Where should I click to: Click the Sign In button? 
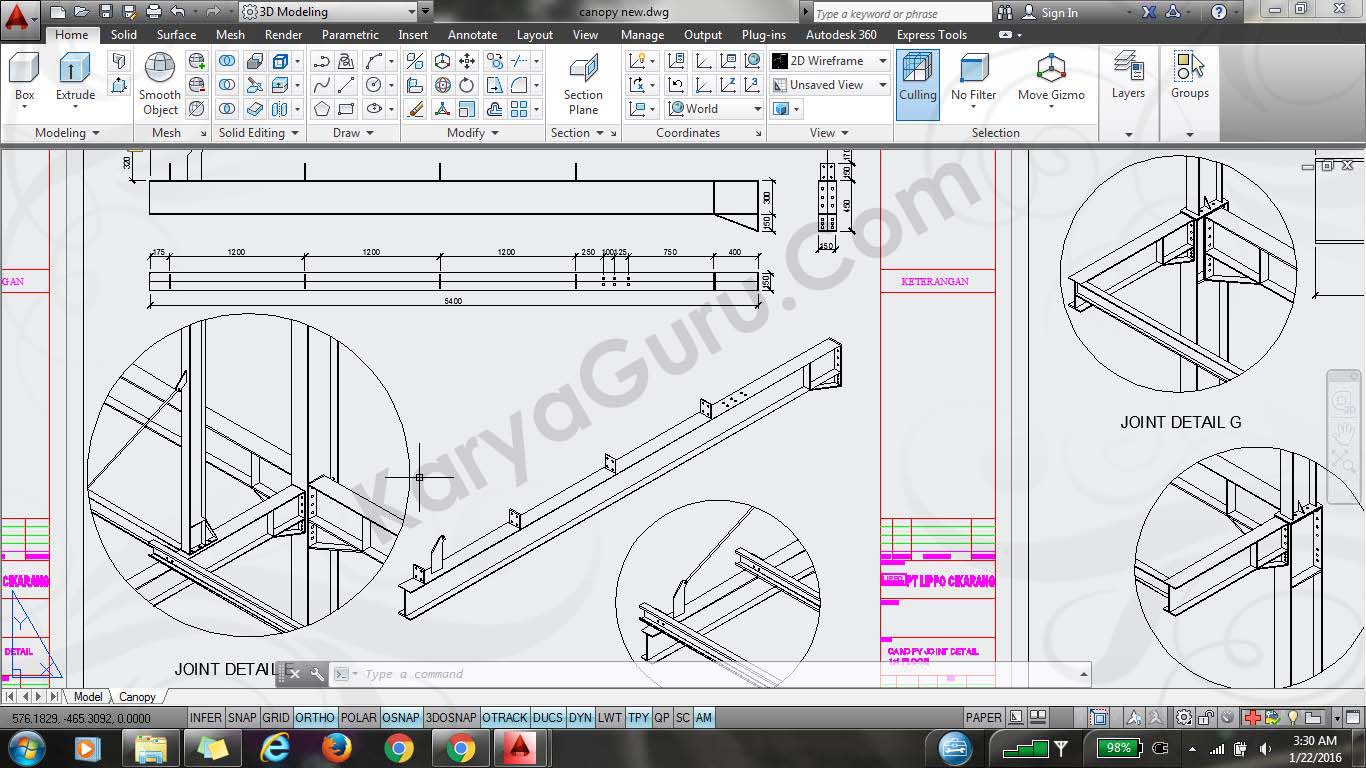pyautogui.click(x=1059, y=13)
